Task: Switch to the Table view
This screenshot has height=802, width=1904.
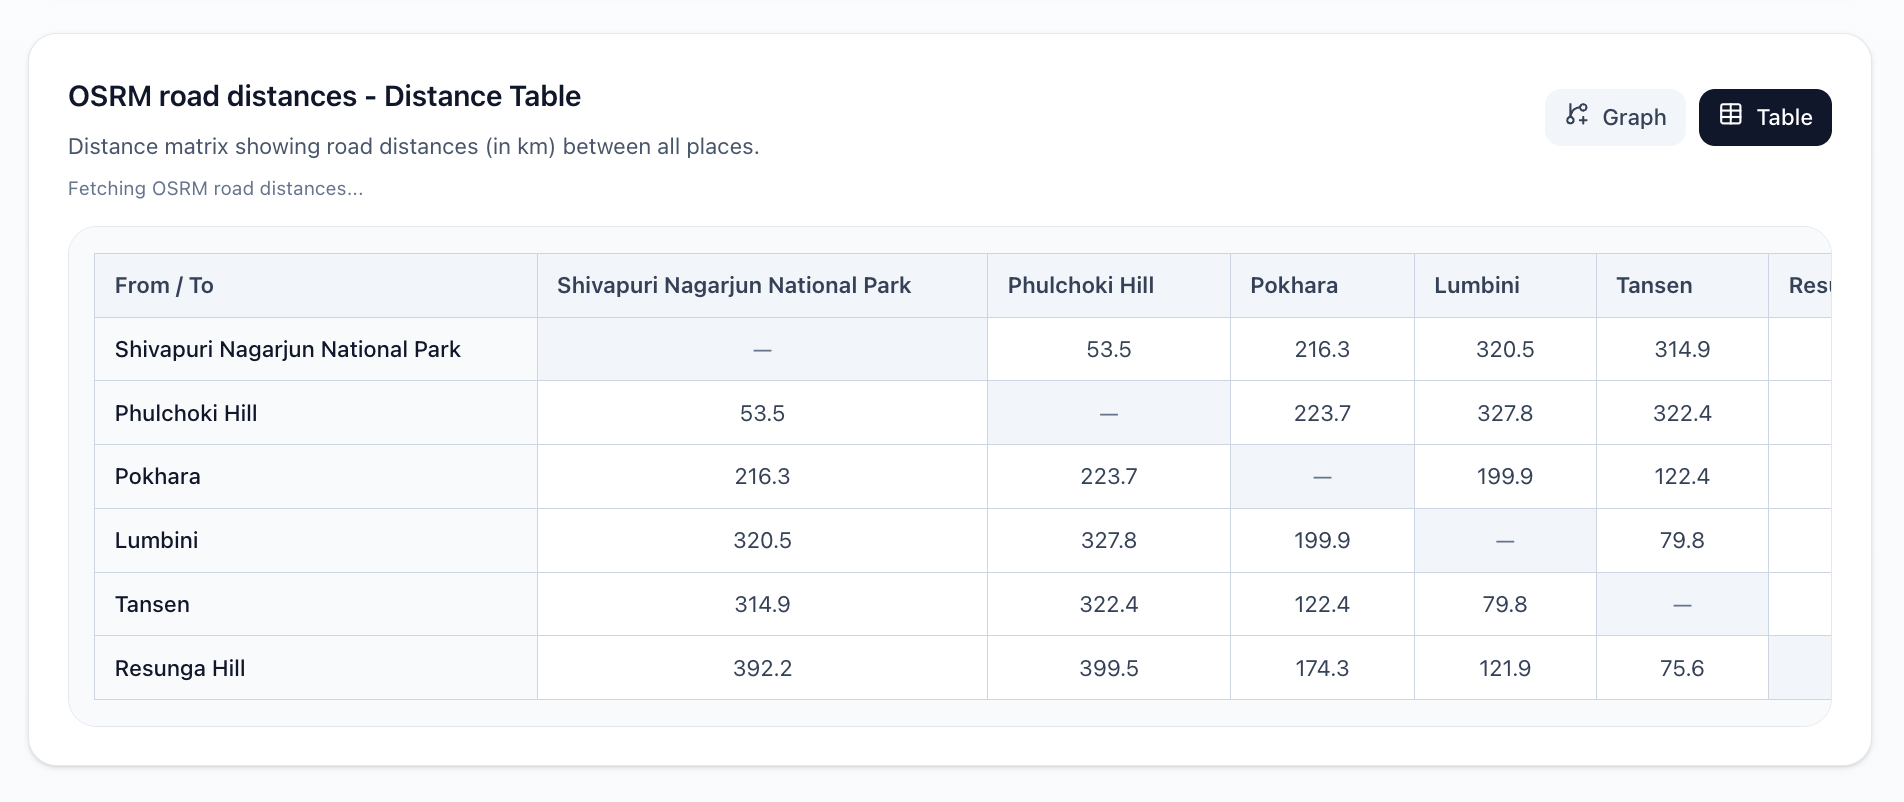Action: coord(1765,117)
